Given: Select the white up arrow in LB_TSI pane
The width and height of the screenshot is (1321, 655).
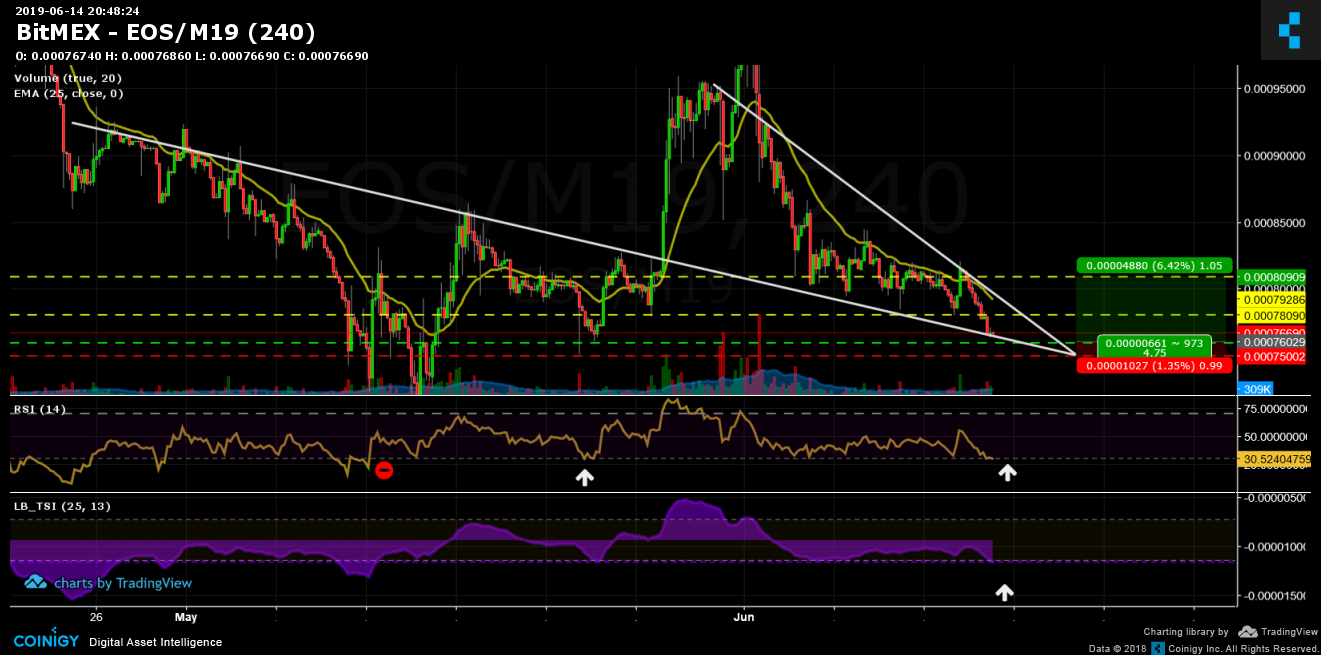Looking at the screenshot, I should click(1004, 593).
